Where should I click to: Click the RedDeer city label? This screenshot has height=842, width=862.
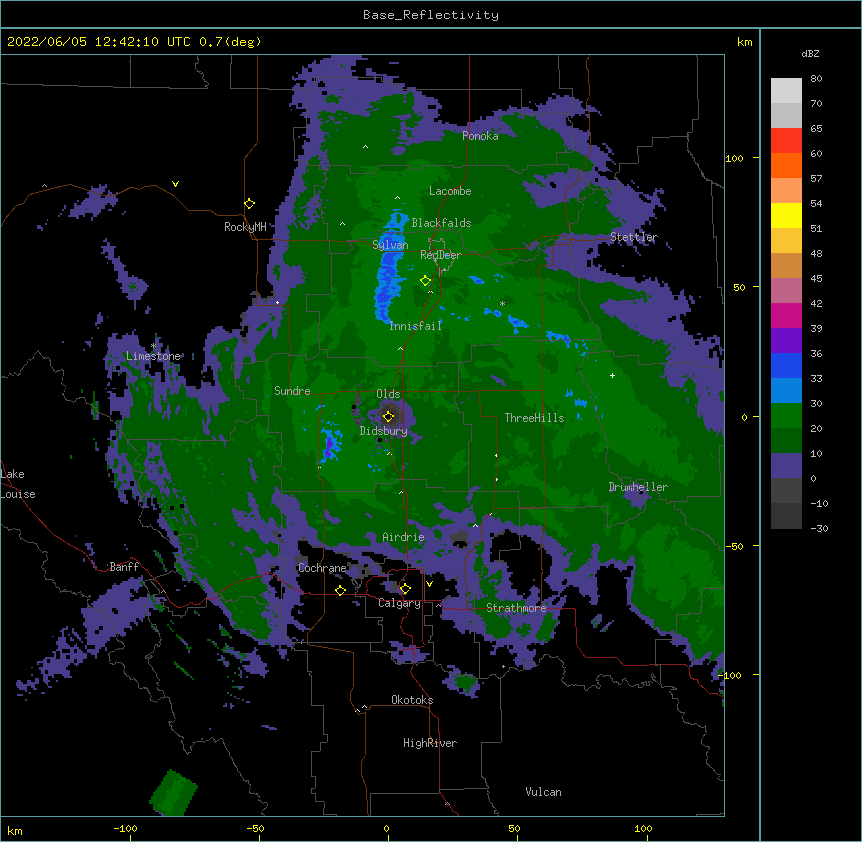441,255
